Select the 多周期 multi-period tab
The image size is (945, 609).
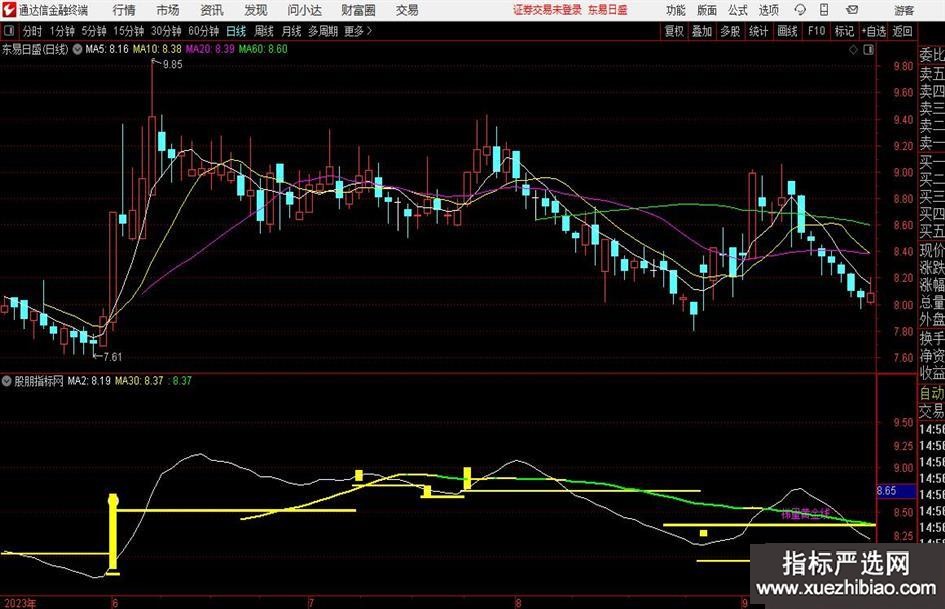click(x=323, y=31)
